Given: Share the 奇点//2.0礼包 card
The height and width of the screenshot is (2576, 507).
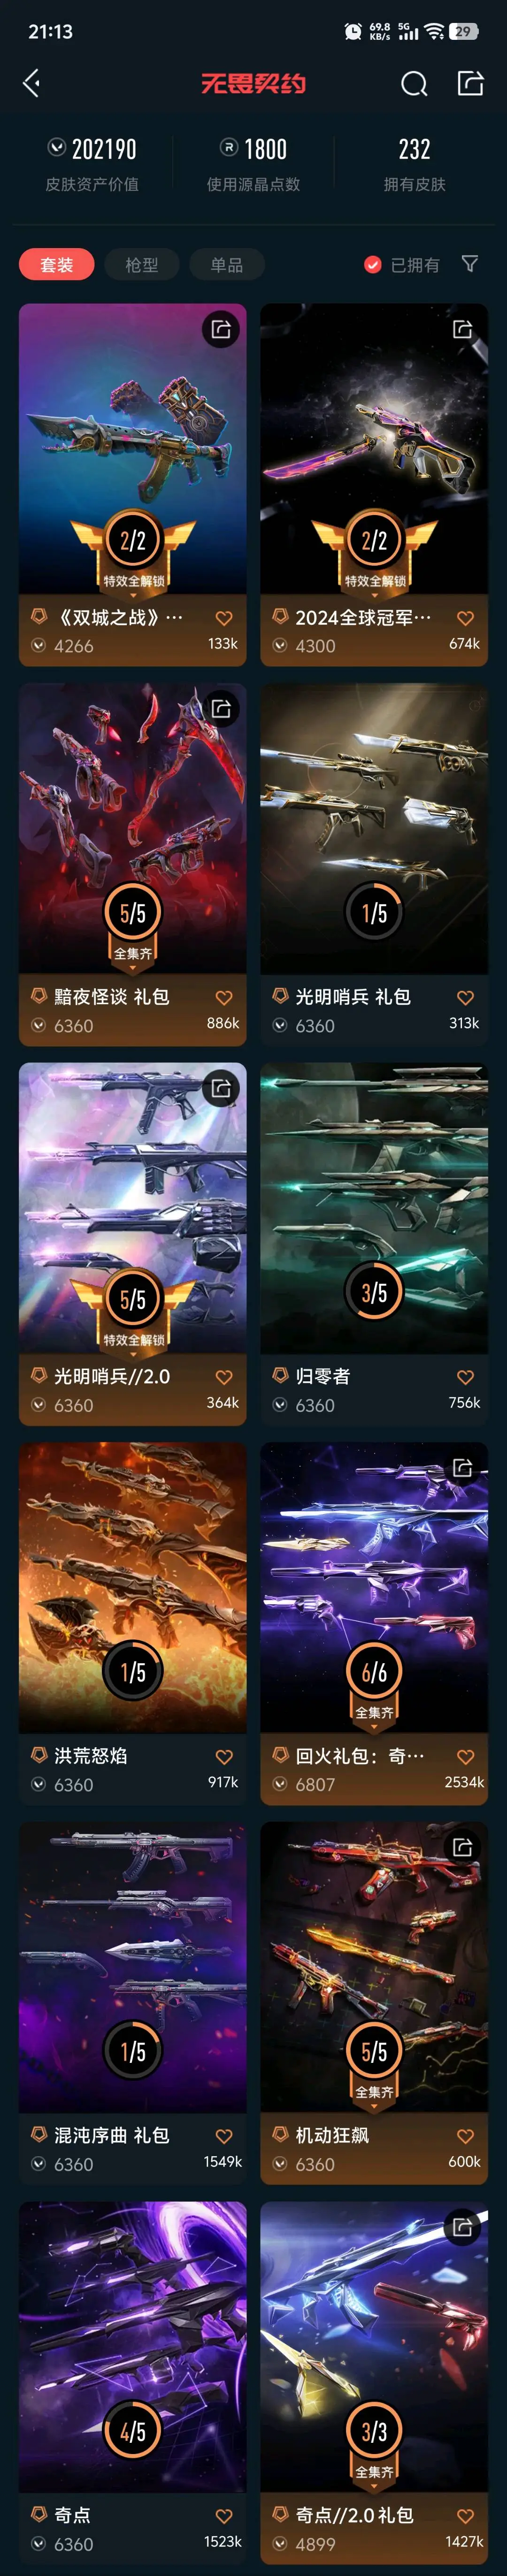Looking at the screenshot, I should pyautogui.click(x=462, y=2227).
